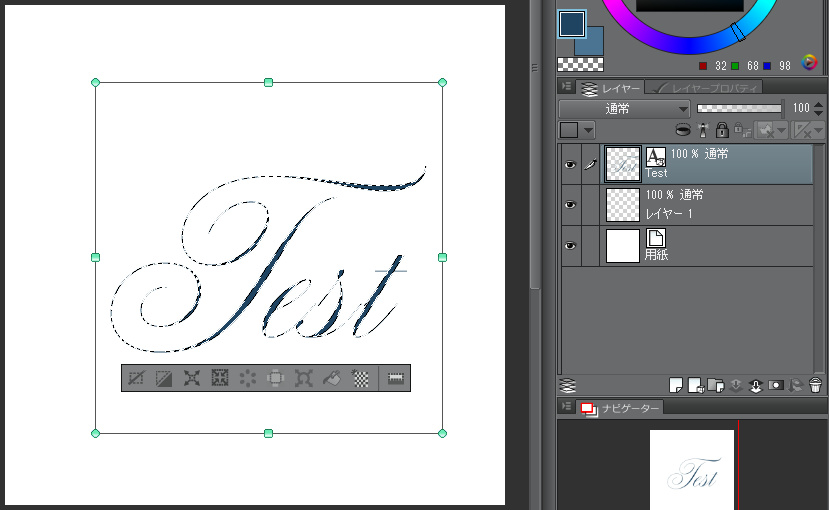The height and width of the screenshot is (510, 829).
Task: Create a new raster layer
Action: point(676,384)
